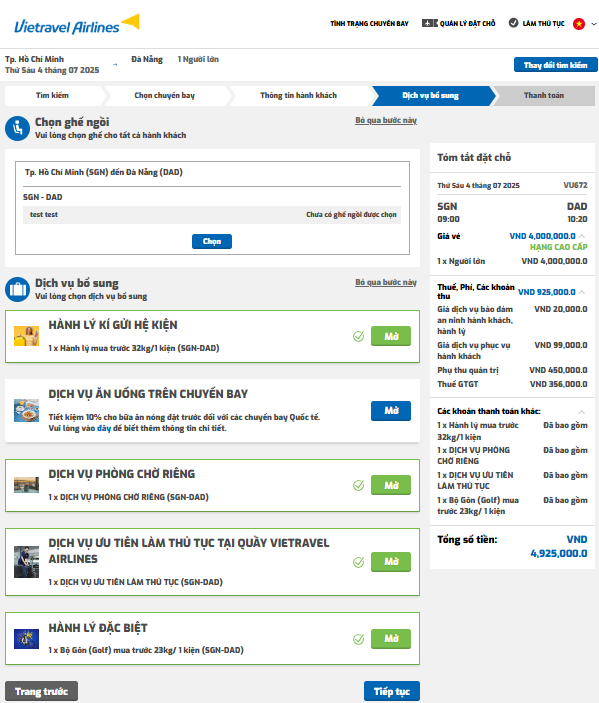Screen dimensions: 599x703
Task: Click the flight number VU672
Action: [x=575, y=185]
